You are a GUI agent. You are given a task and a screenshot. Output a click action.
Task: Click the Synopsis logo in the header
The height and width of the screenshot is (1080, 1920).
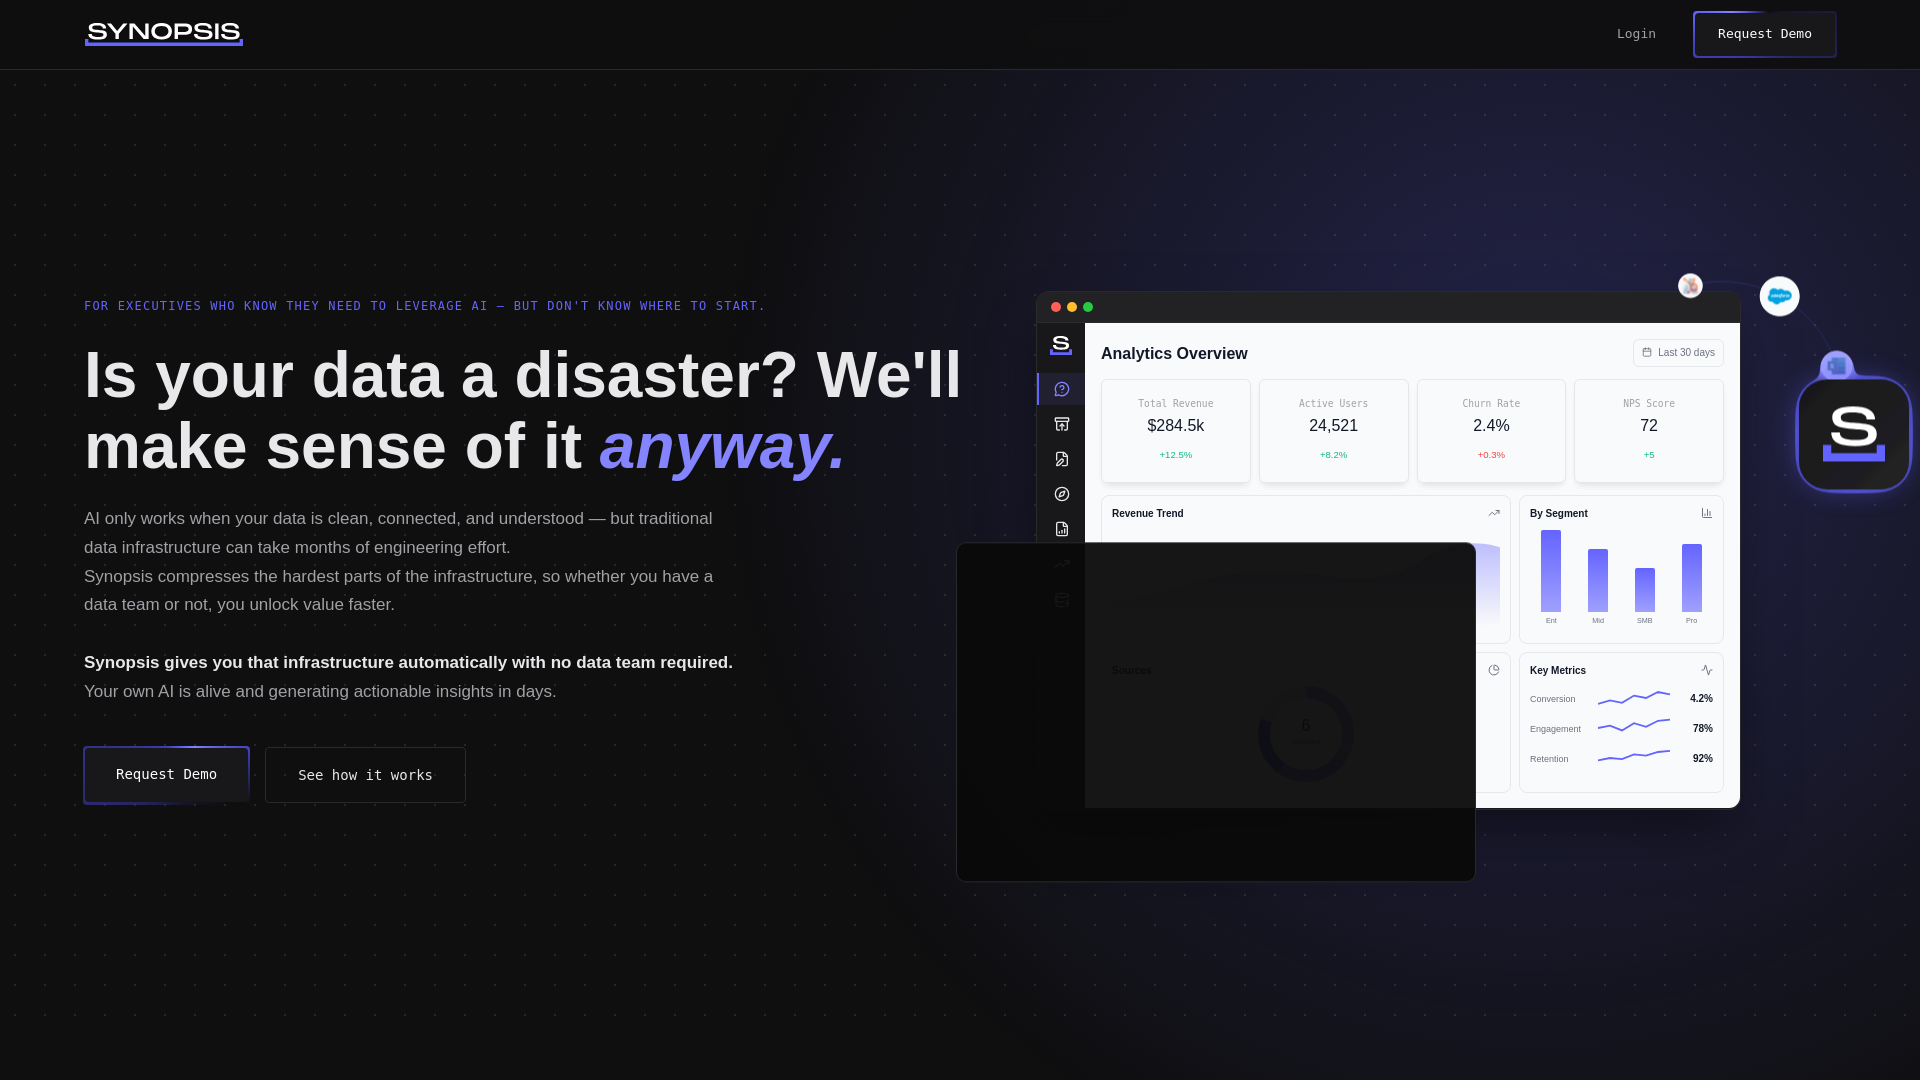click(x=164, y=33)
